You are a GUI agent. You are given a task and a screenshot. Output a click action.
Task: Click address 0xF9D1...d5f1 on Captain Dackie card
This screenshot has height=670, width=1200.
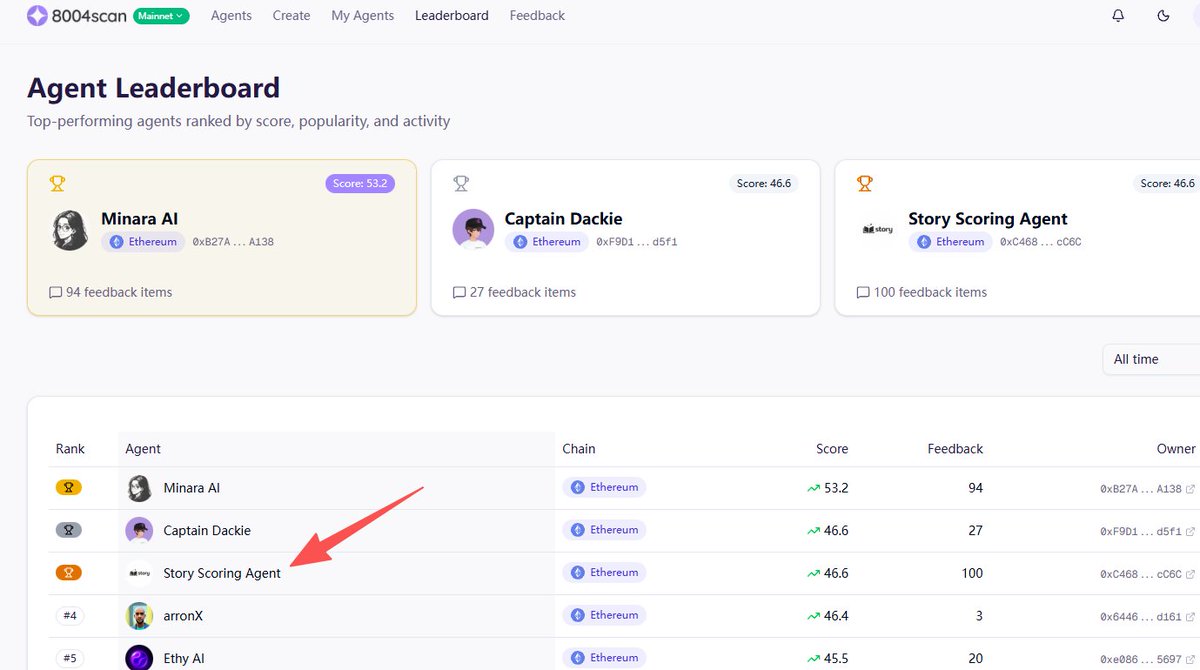[x=637, y=242]
